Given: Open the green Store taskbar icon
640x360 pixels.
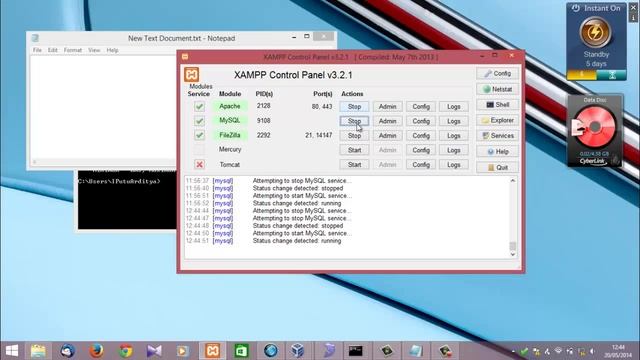Looking at the screenshot, I should point(241,351).
